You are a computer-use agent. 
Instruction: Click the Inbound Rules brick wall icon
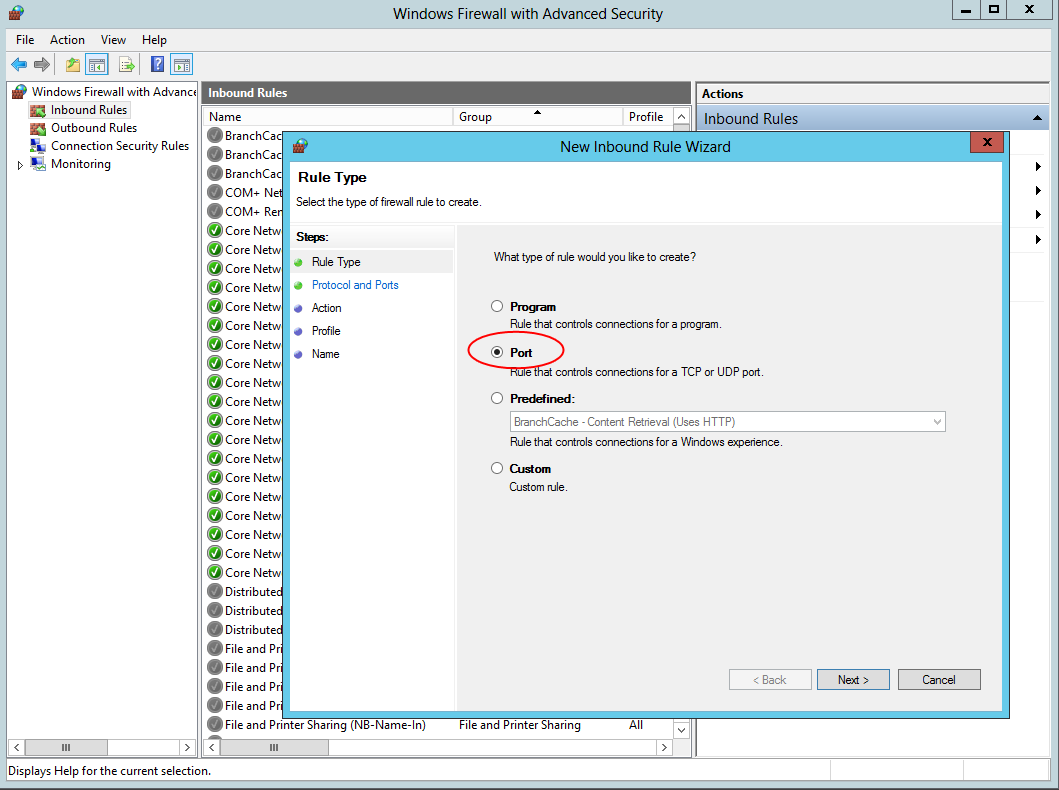[x=38, y=110]
